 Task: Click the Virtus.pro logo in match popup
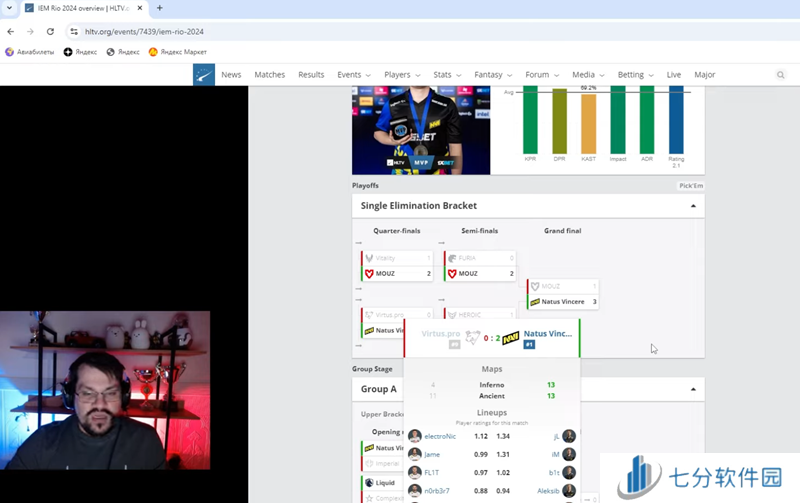(x=473, y=337)
